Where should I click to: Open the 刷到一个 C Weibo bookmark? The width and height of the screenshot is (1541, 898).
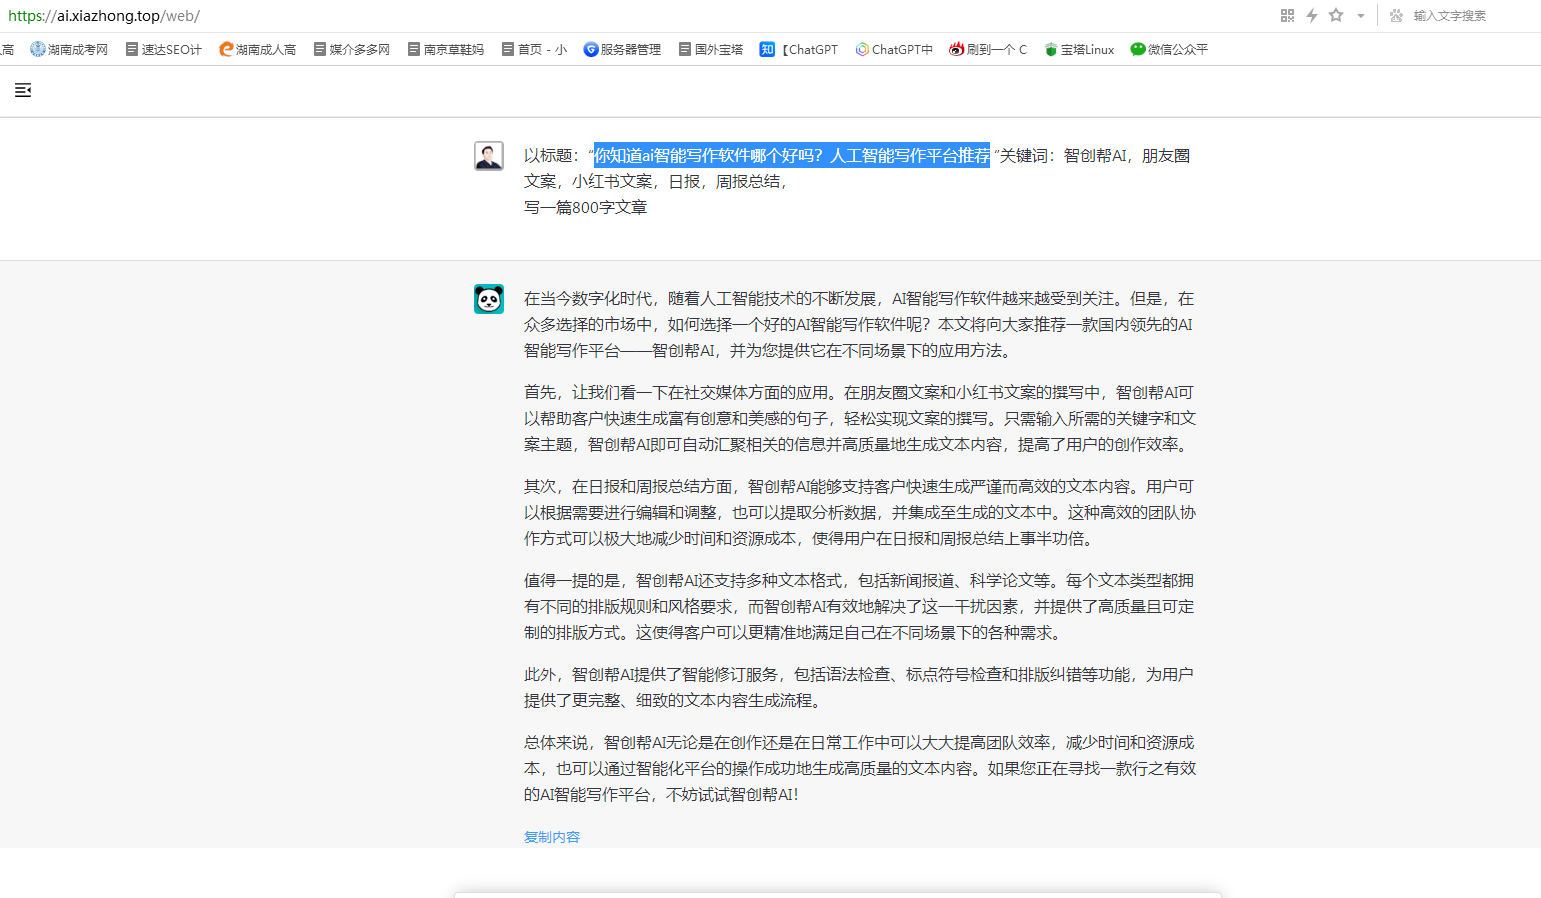(x=988, y=49)
